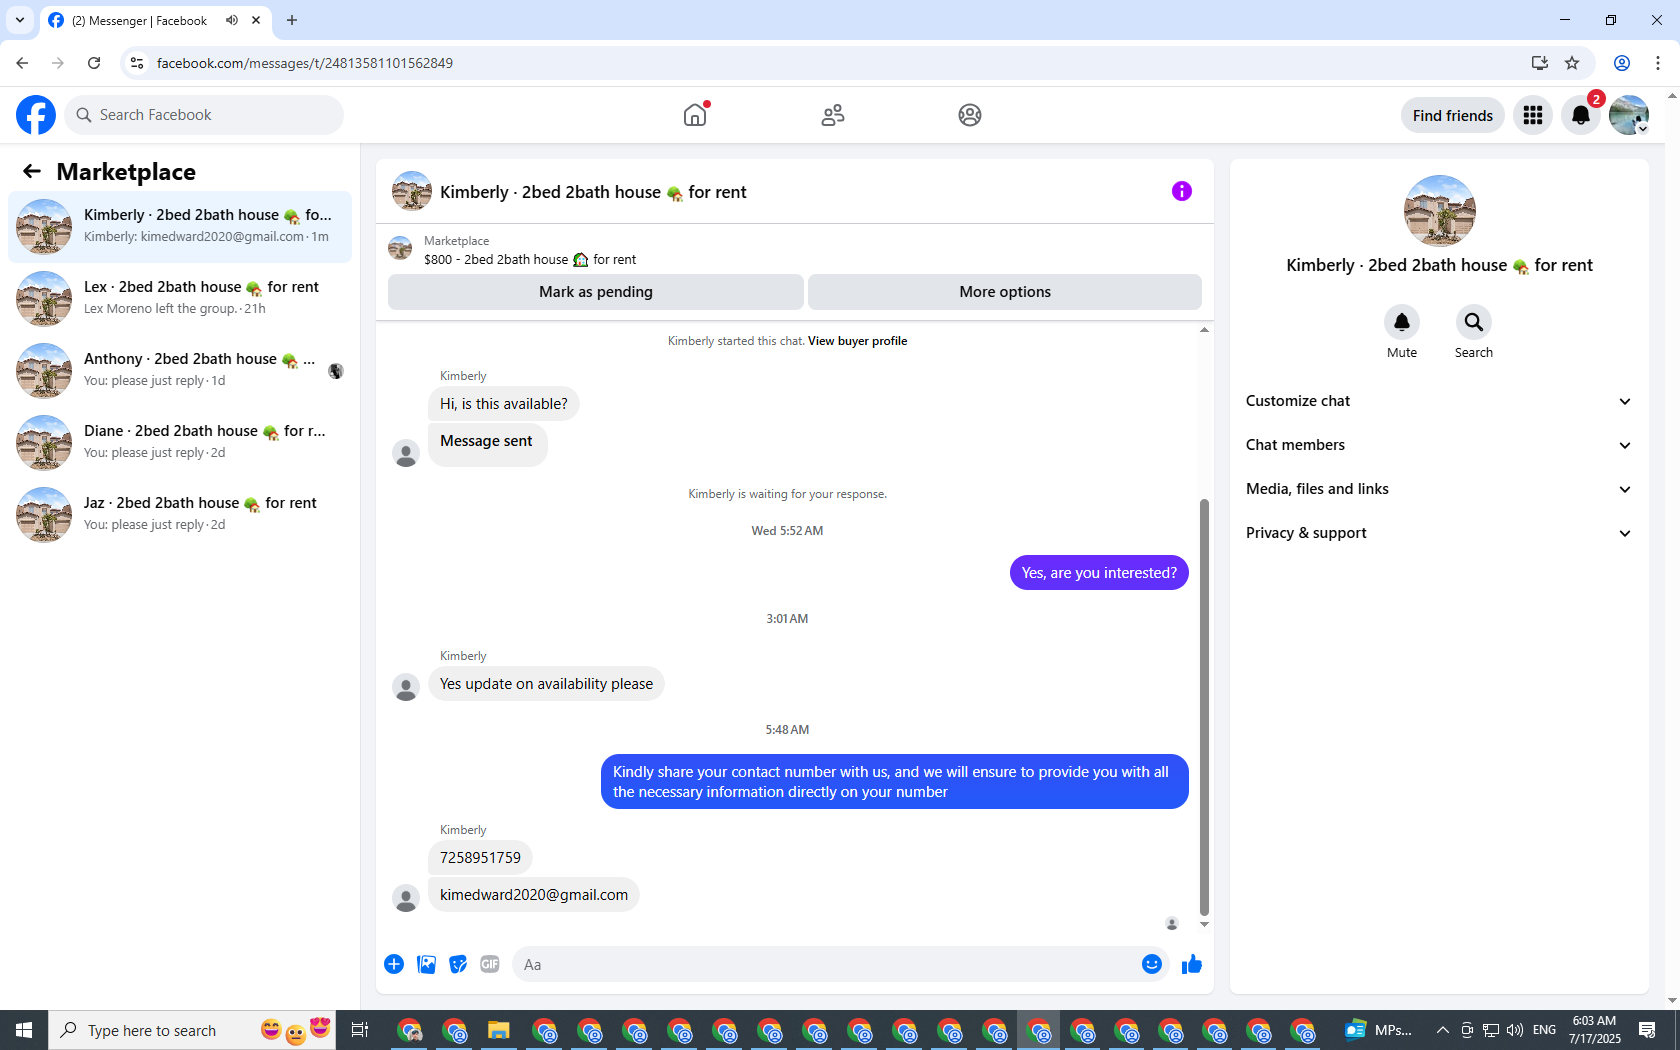Viewport: 1680px width, 1050px height.
Task: Expand Privacy & support section
Action: point(1439,533)
